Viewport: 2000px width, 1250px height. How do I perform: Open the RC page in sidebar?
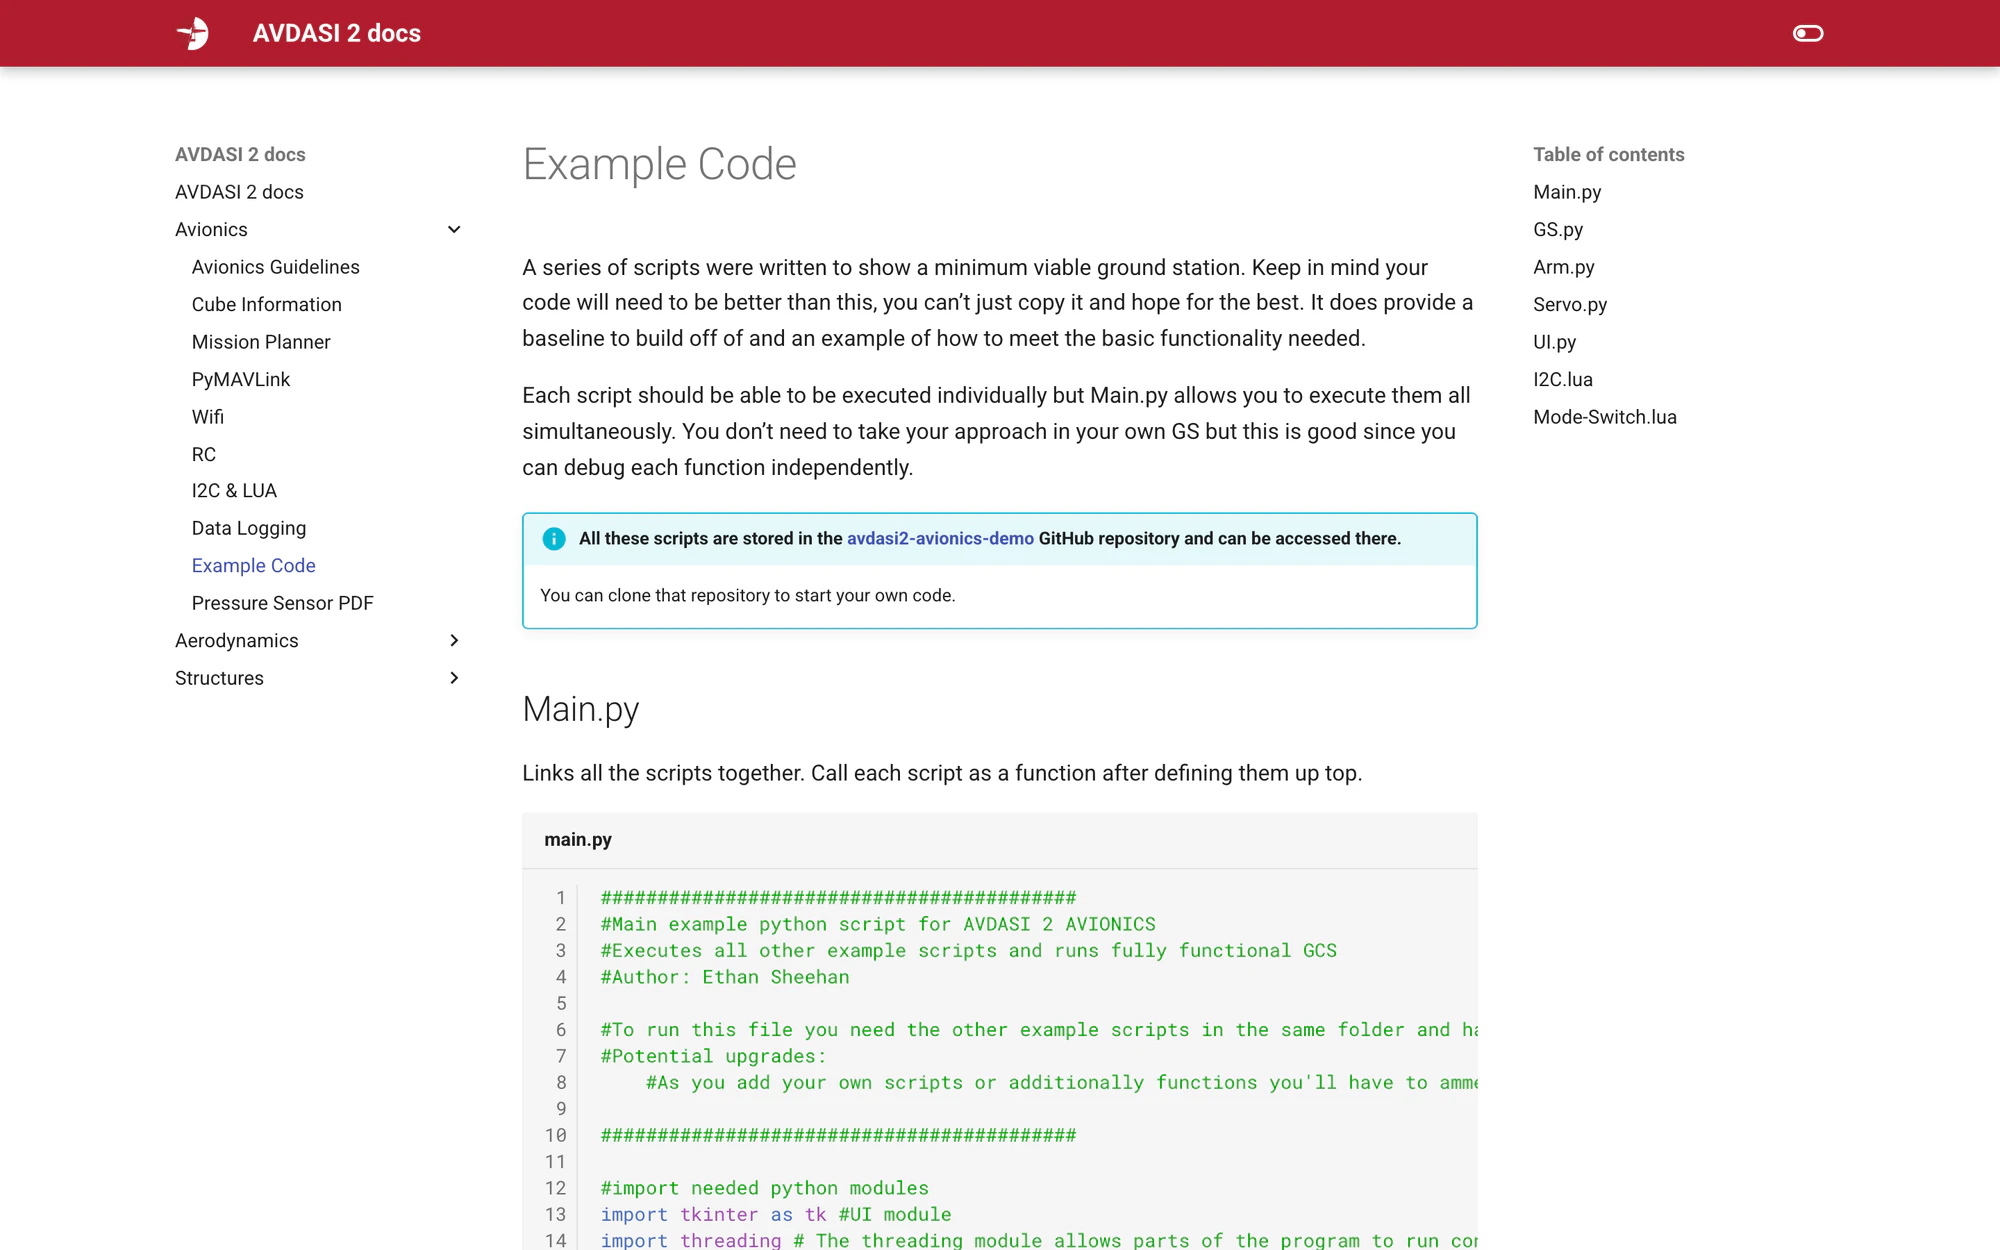coord(203,454)
